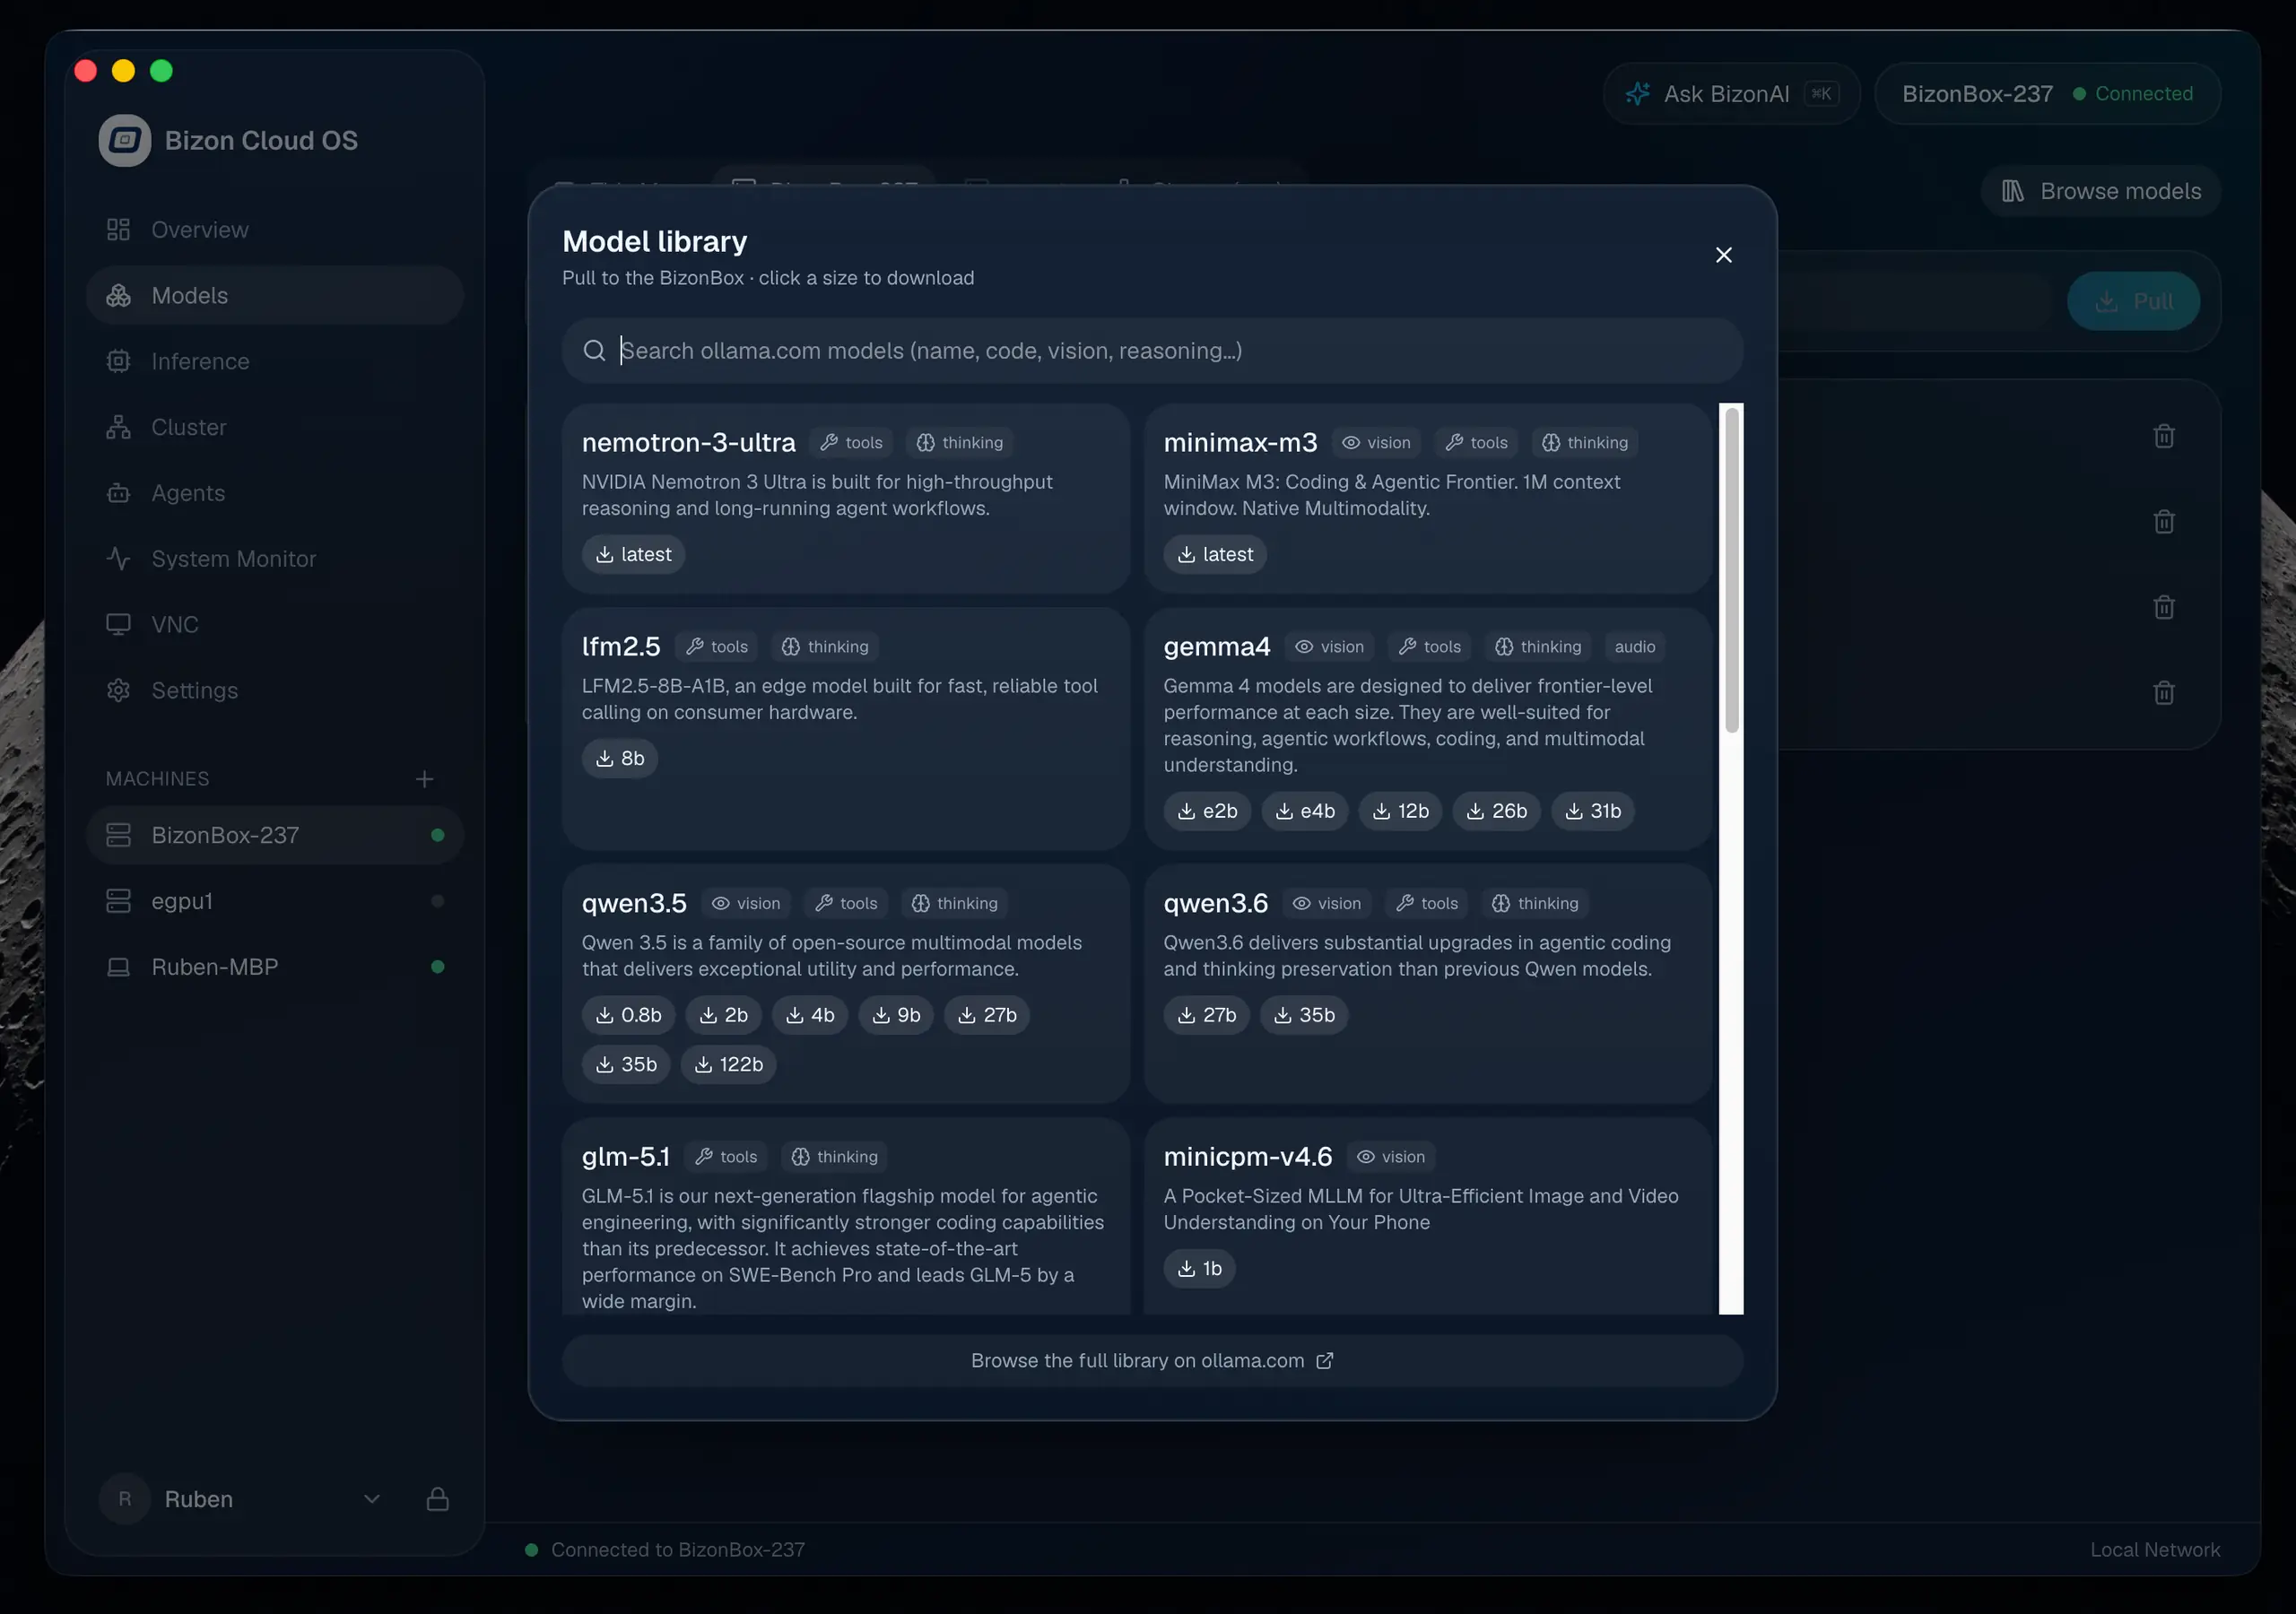Open Ask BizonAI assistant

(x=1731, y=94)
